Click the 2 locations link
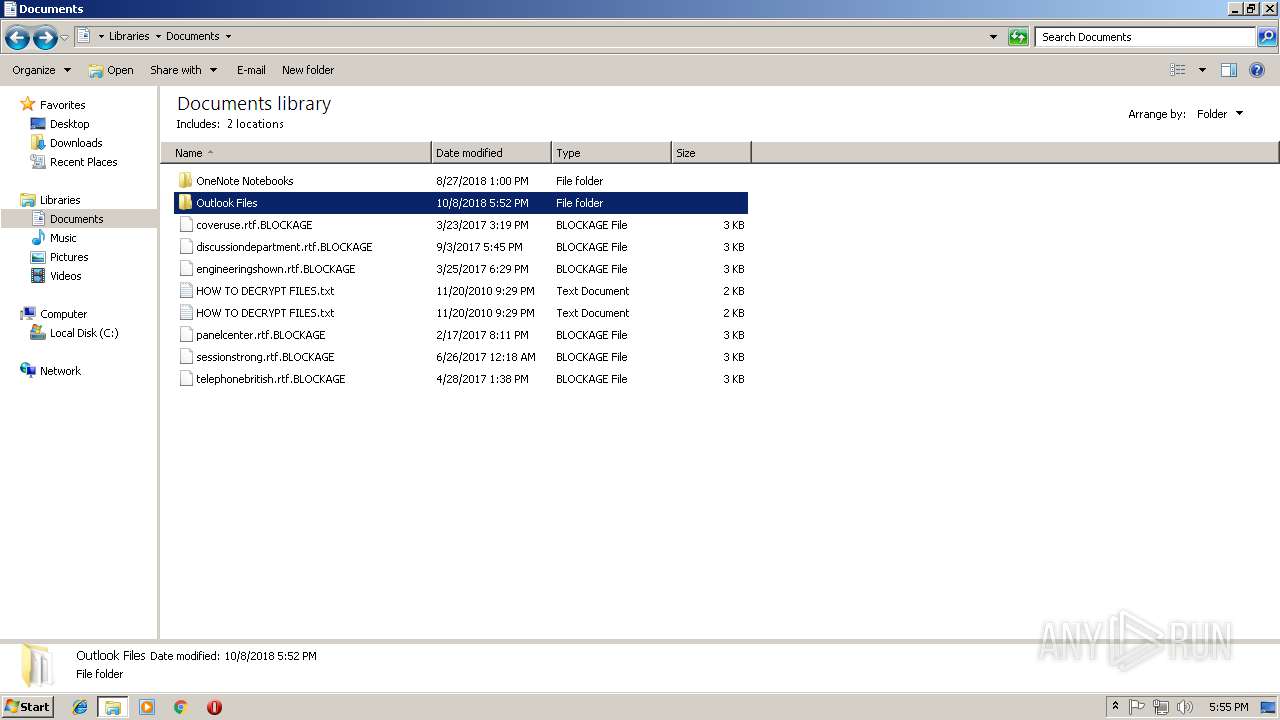The image size is (1280, 720). 255,124
